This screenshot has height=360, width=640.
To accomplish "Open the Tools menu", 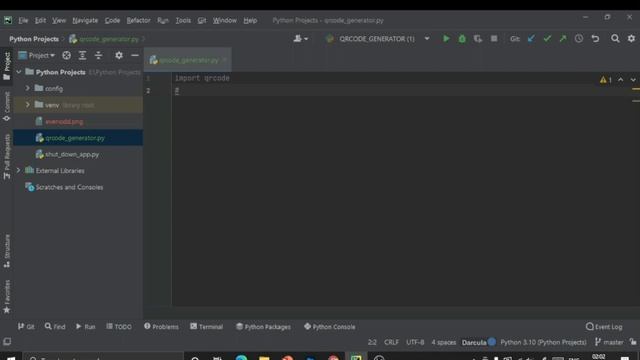I will pyautogui.click(x=183, y=20).
